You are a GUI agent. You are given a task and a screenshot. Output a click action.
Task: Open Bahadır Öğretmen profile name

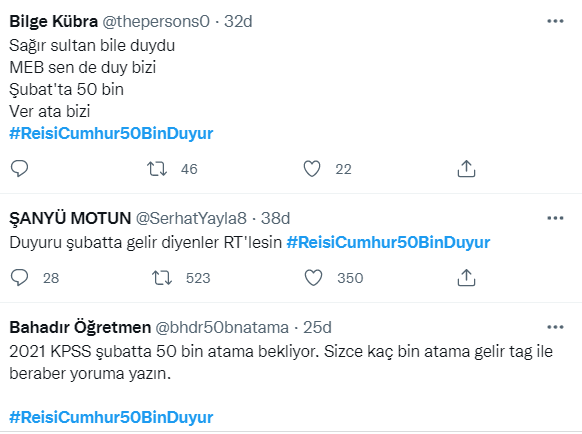(80, 327)
